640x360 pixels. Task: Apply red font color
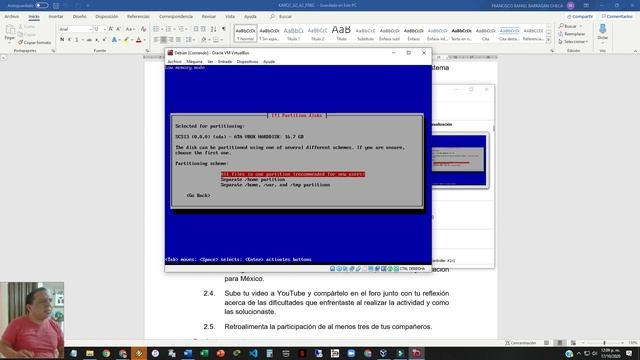pos(138,40)
